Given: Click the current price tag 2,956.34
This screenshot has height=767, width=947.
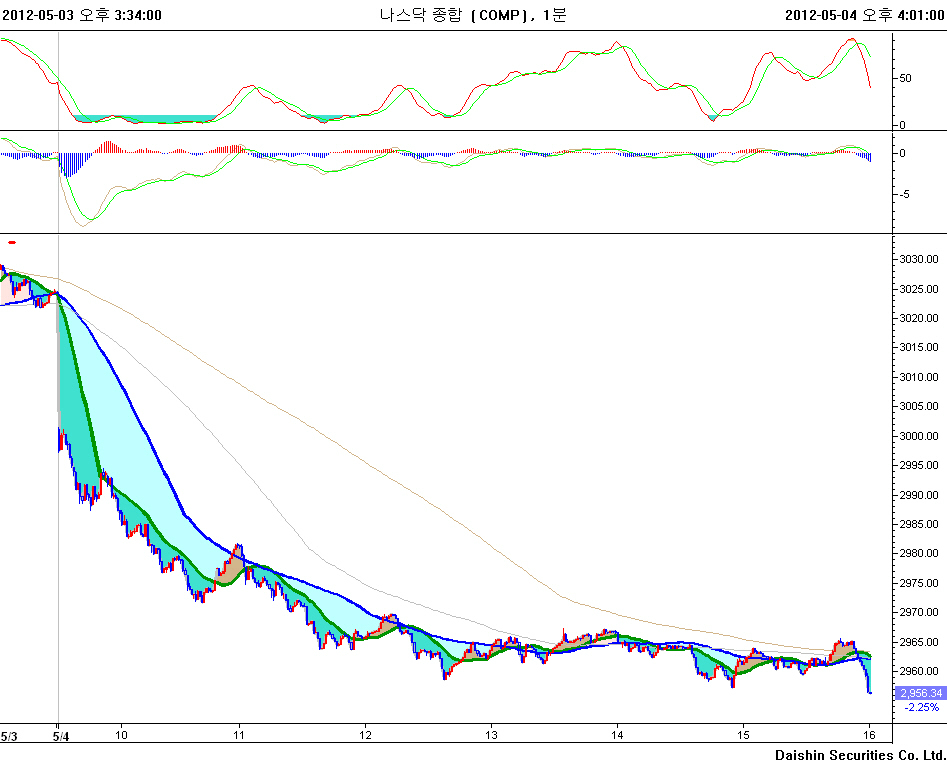Looking at the screenshot, I should click(x=920, y=693).
